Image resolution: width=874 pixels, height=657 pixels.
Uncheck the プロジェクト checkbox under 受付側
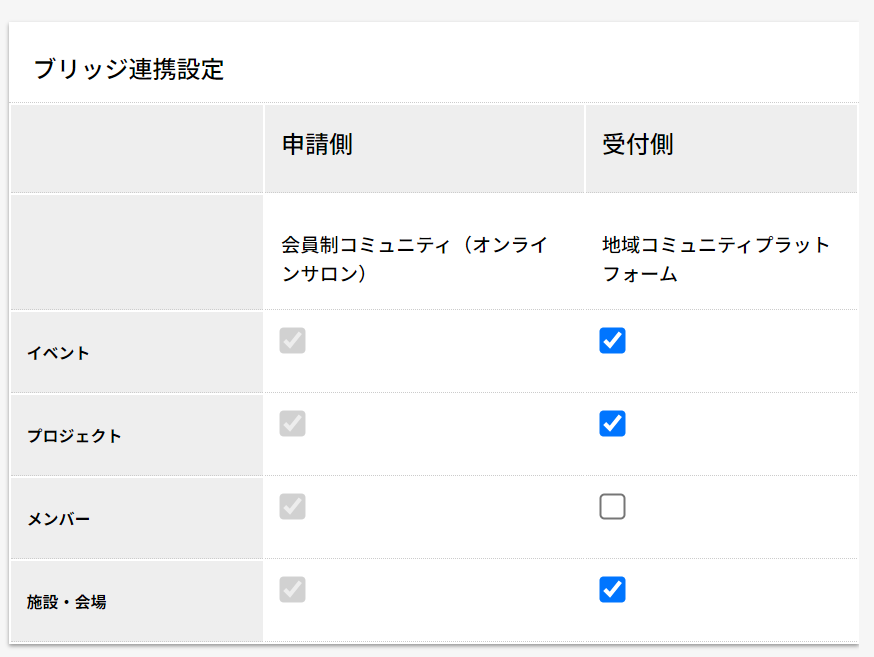coord(612,424)
